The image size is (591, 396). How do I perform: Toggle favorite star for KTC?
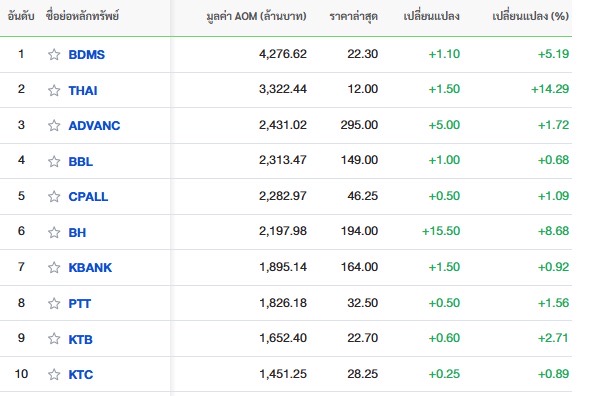click(x=54, y=374)
